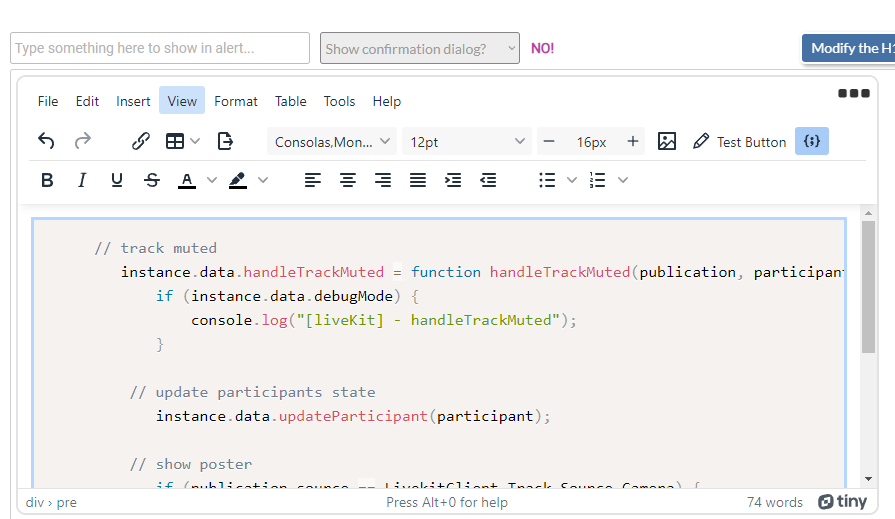The image size is (895, 519).
Task: Toggle Bold formatting
Action: point(47,180)
